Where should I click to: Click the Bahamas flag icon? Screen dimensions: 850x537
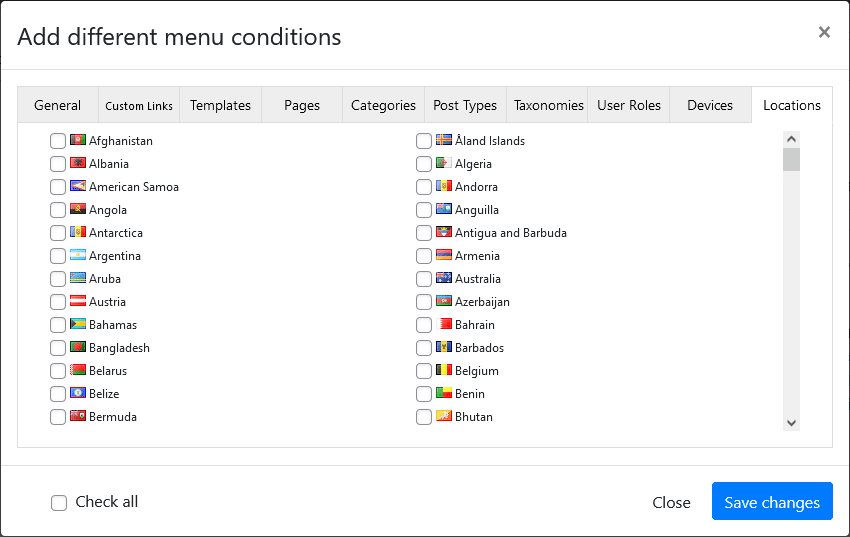click(78, 325)
